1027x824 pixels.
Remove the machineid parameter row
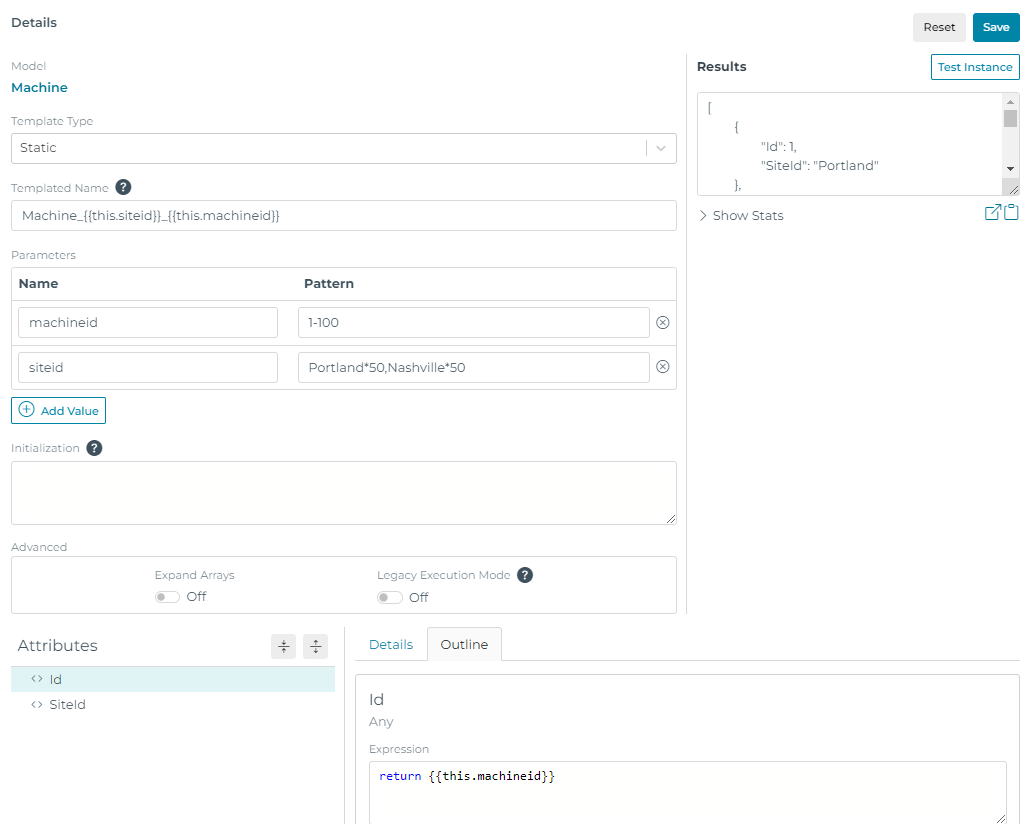click(x=663, y=322)
